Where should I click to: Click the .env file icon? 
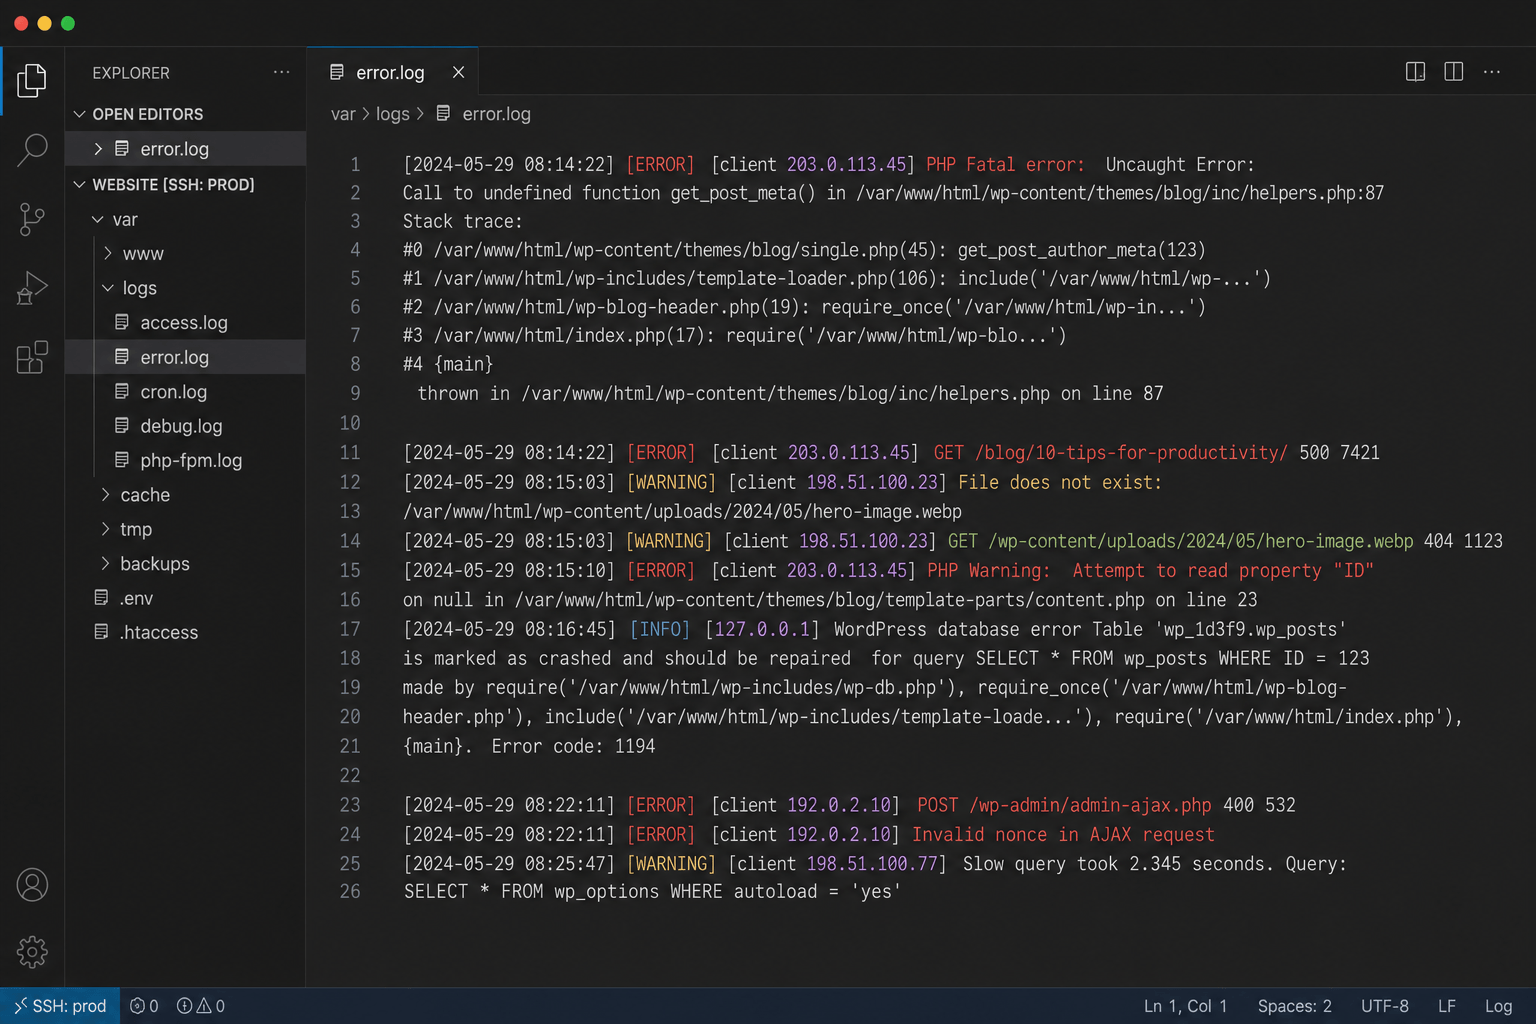coord(101,597)
